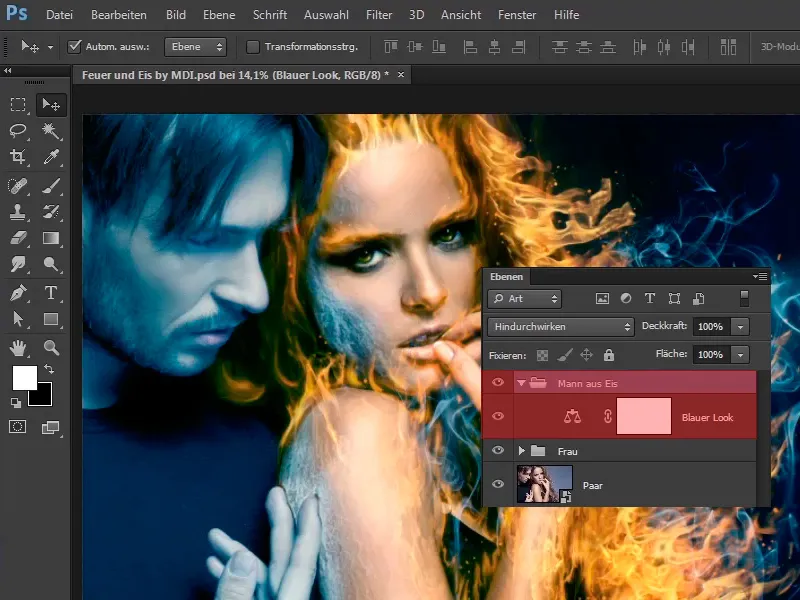
Task: Select the Eraser tool
Action: coord(18,238)
